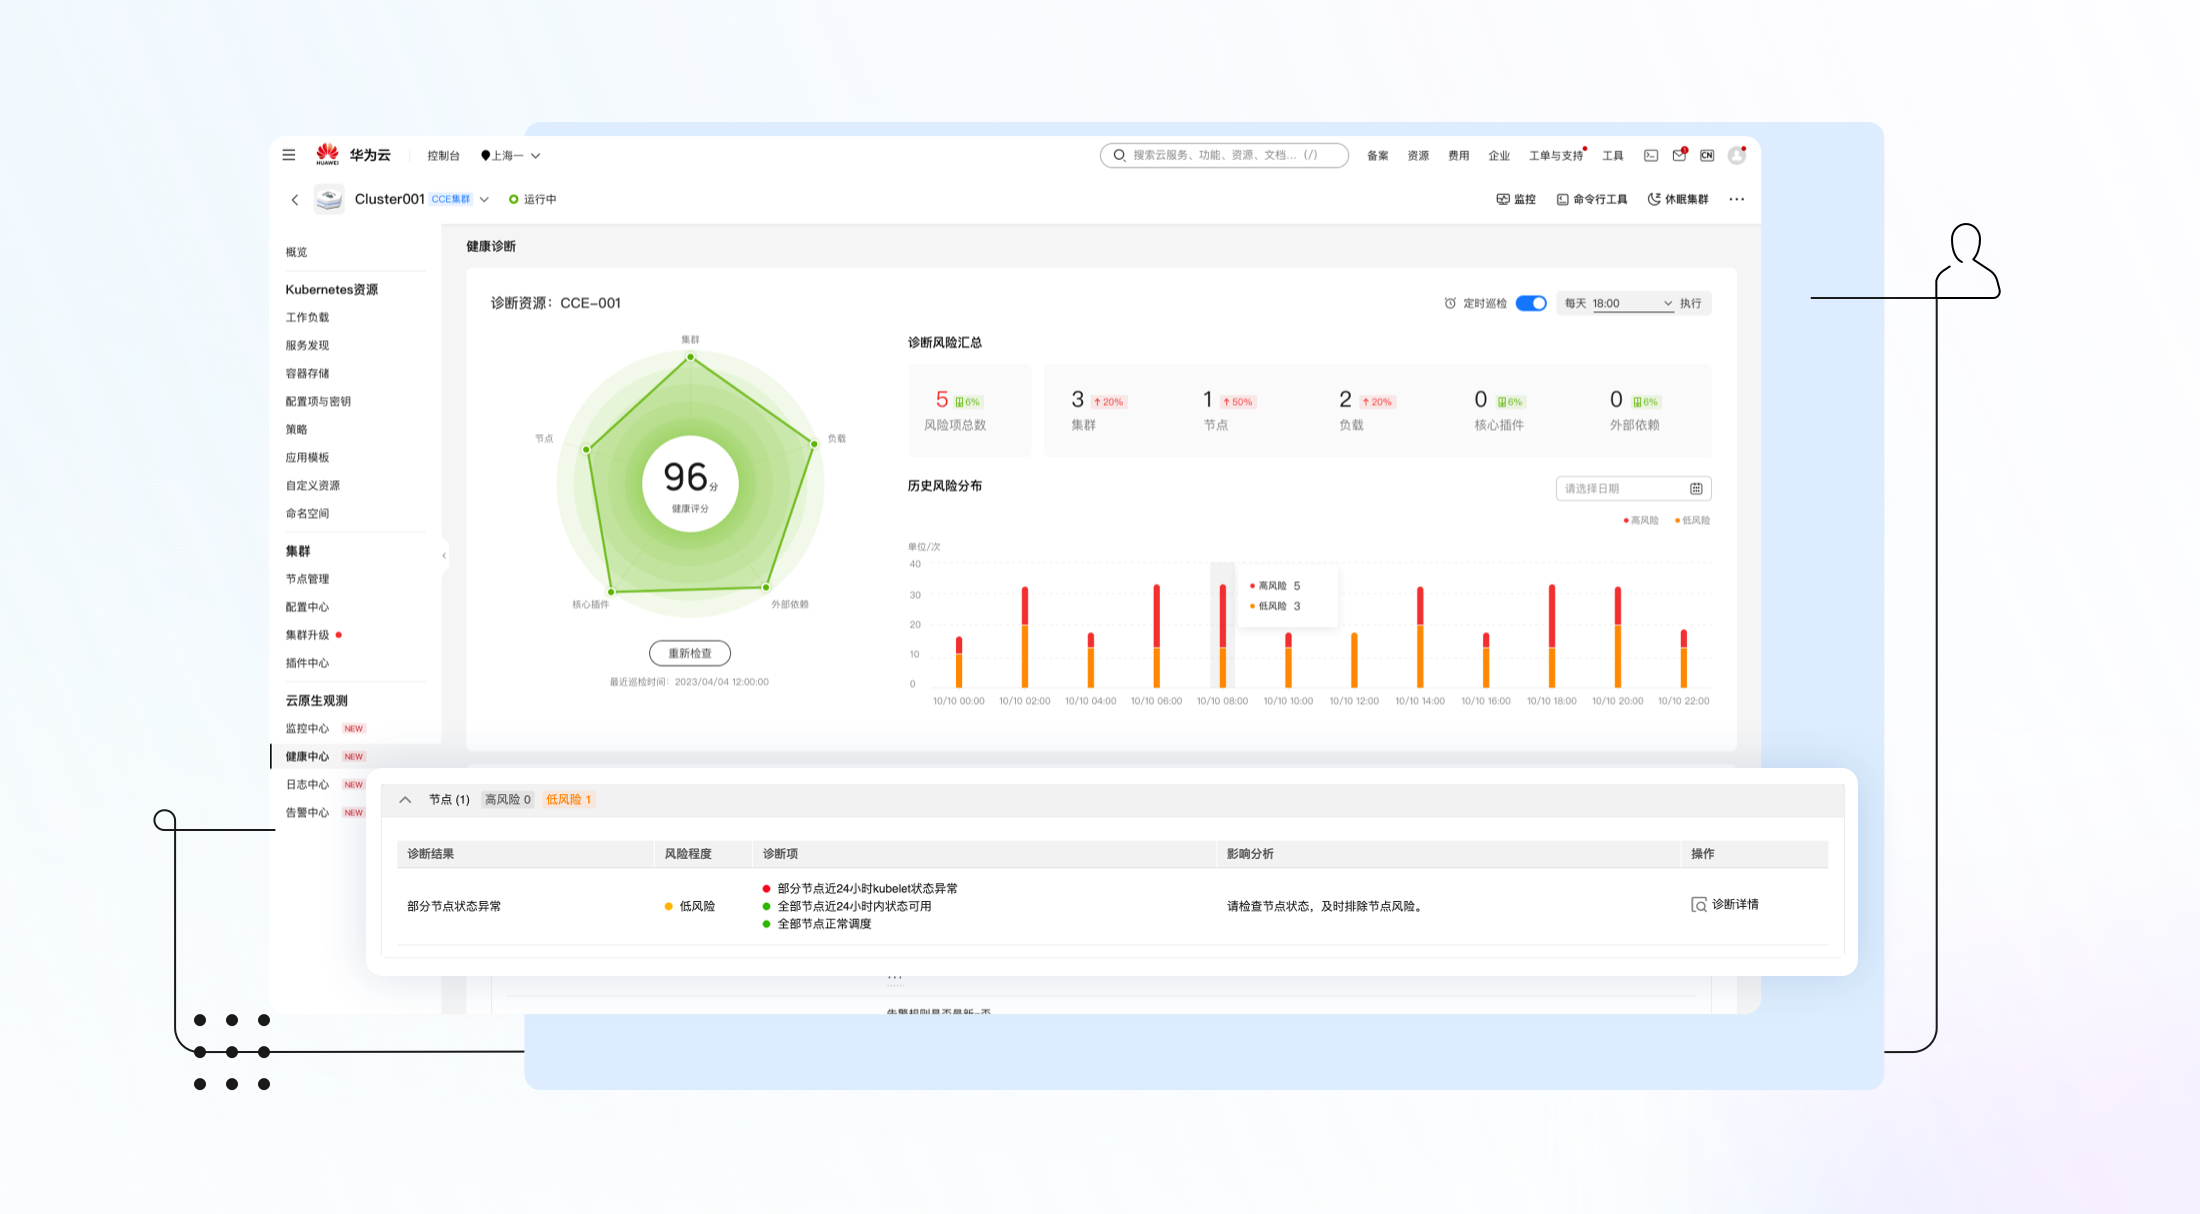The height and width of the screenshot is (1214, 2200).
Task: Toggle the 定时巡检 scheduled inspection switch
Action: click(1530, 303)
